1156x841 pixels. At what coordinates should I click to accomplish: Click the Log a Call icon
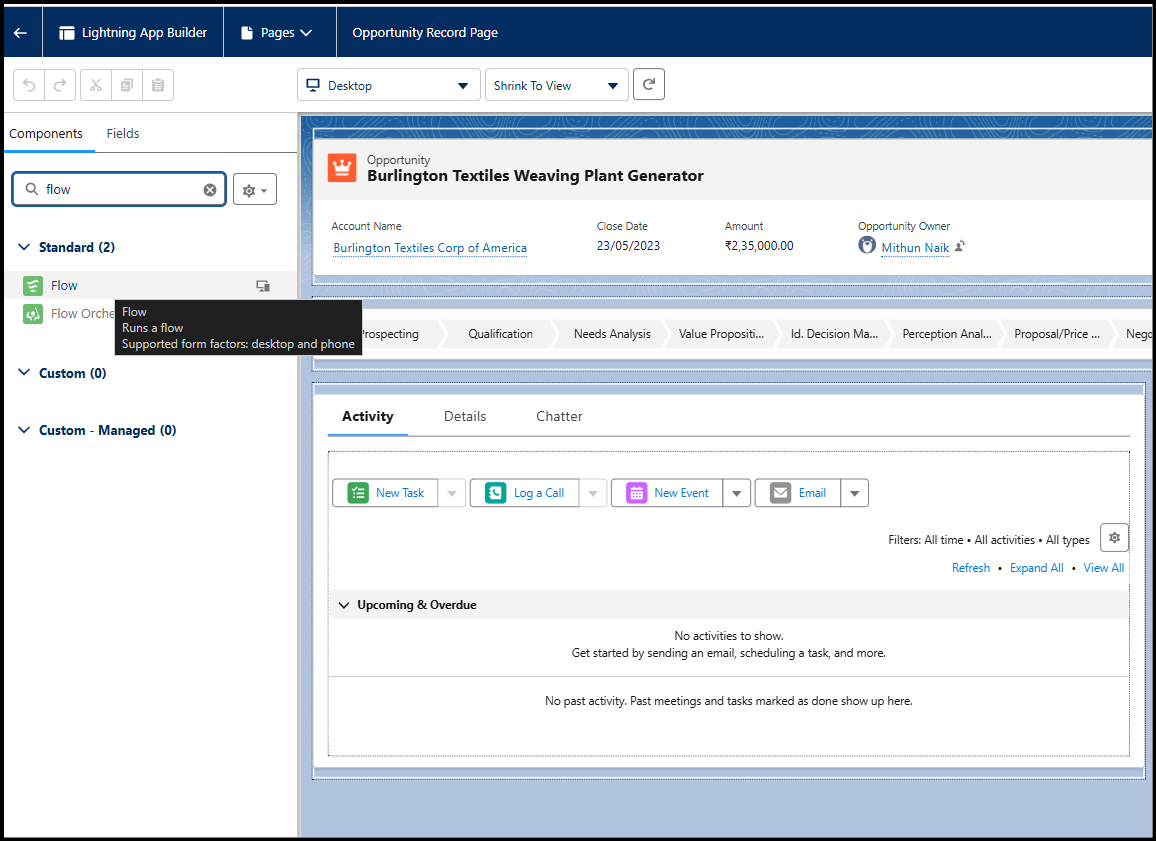495,493
